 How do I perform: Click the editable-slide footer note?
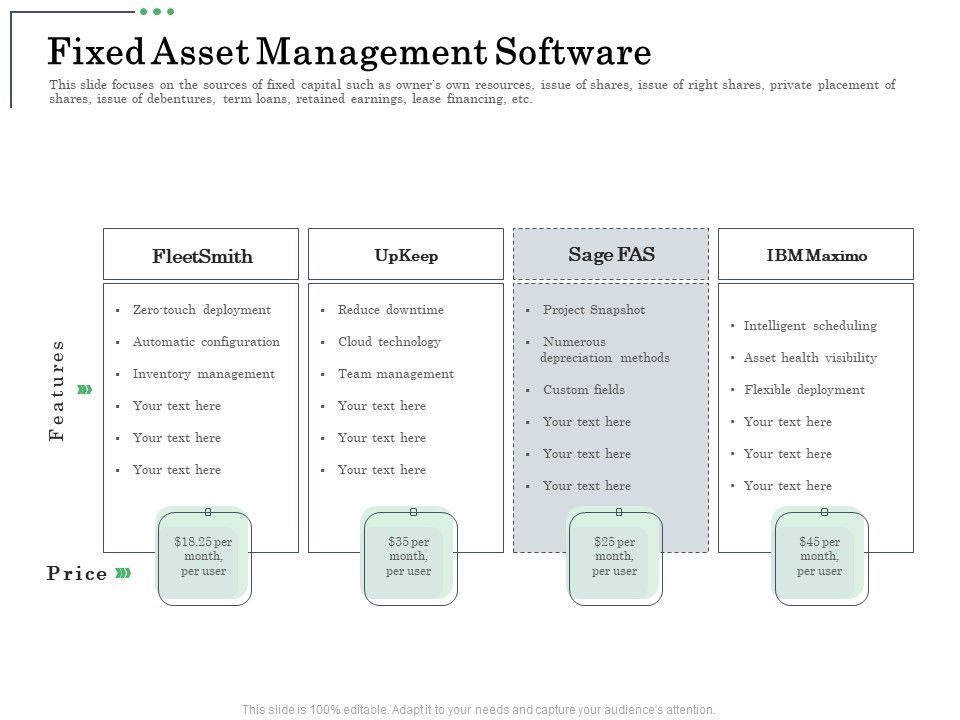coord(478,710)
